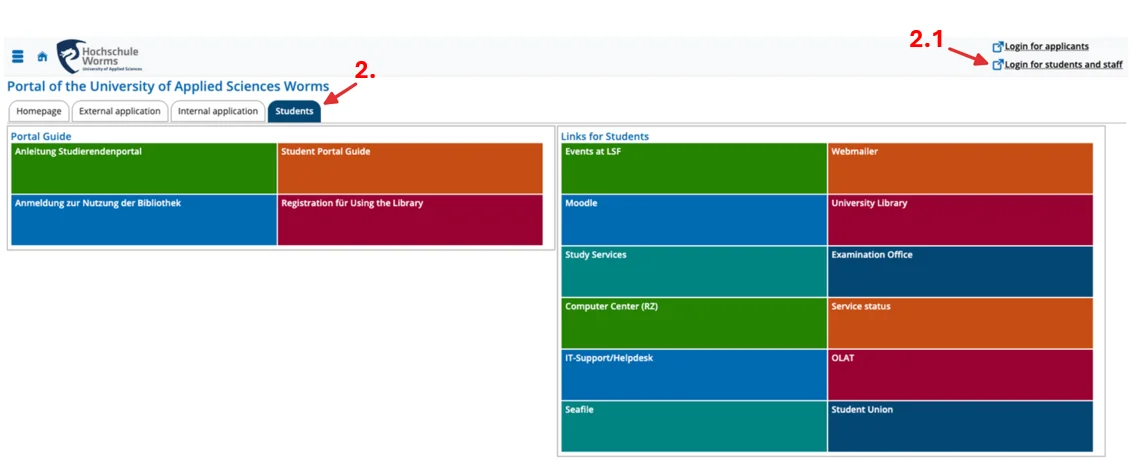Viewport: 1141px width, 470px height.
Task: Open the Student Portal Guide tile
Action: pos(410,168)
